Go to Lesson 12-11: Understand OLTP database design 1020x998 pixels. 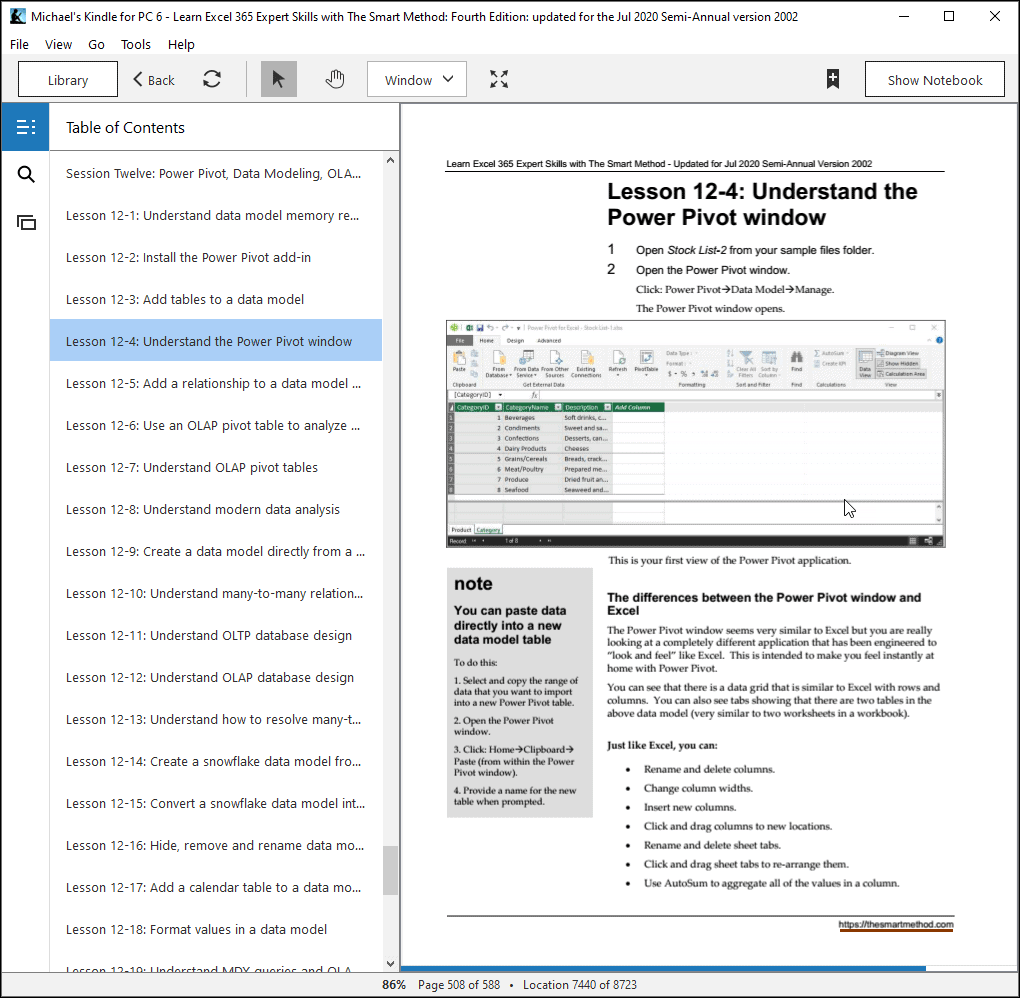pyautogui.click(x=216, y=635)
